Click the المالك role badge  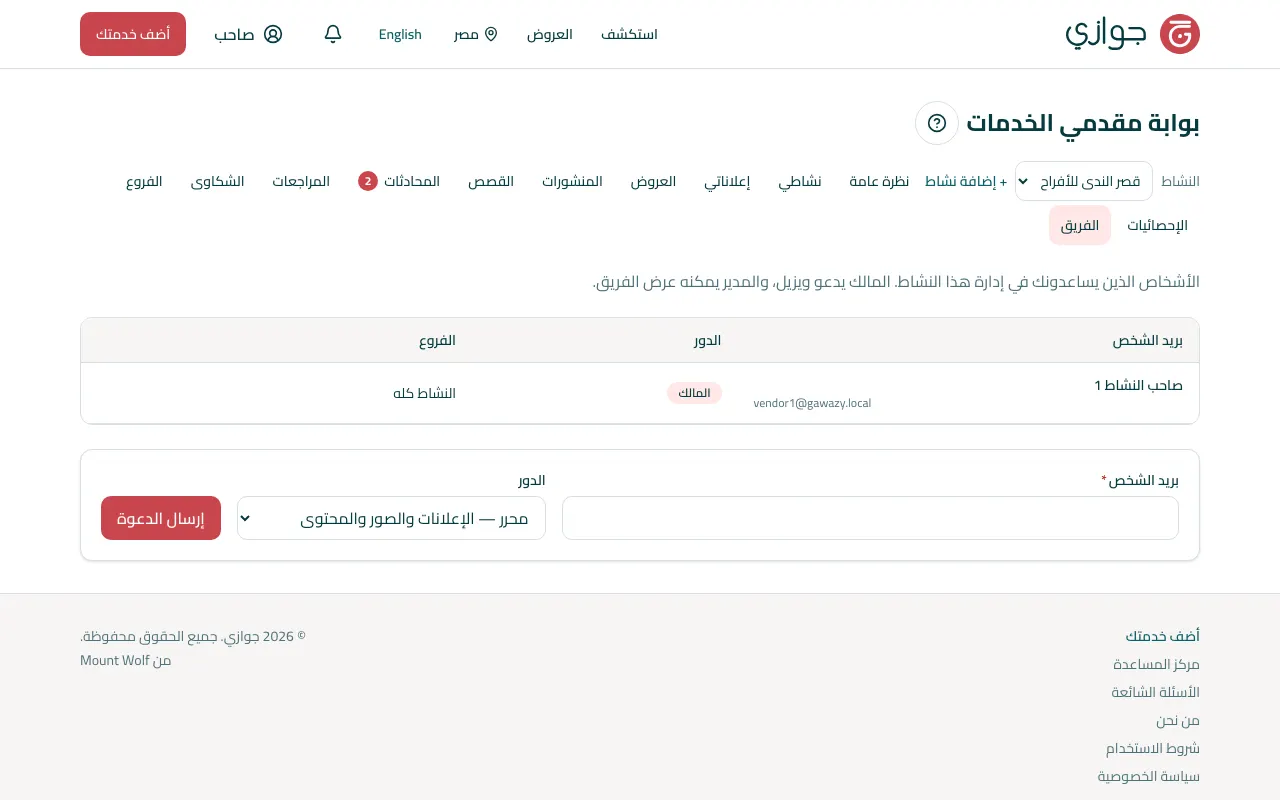[694, 393]
